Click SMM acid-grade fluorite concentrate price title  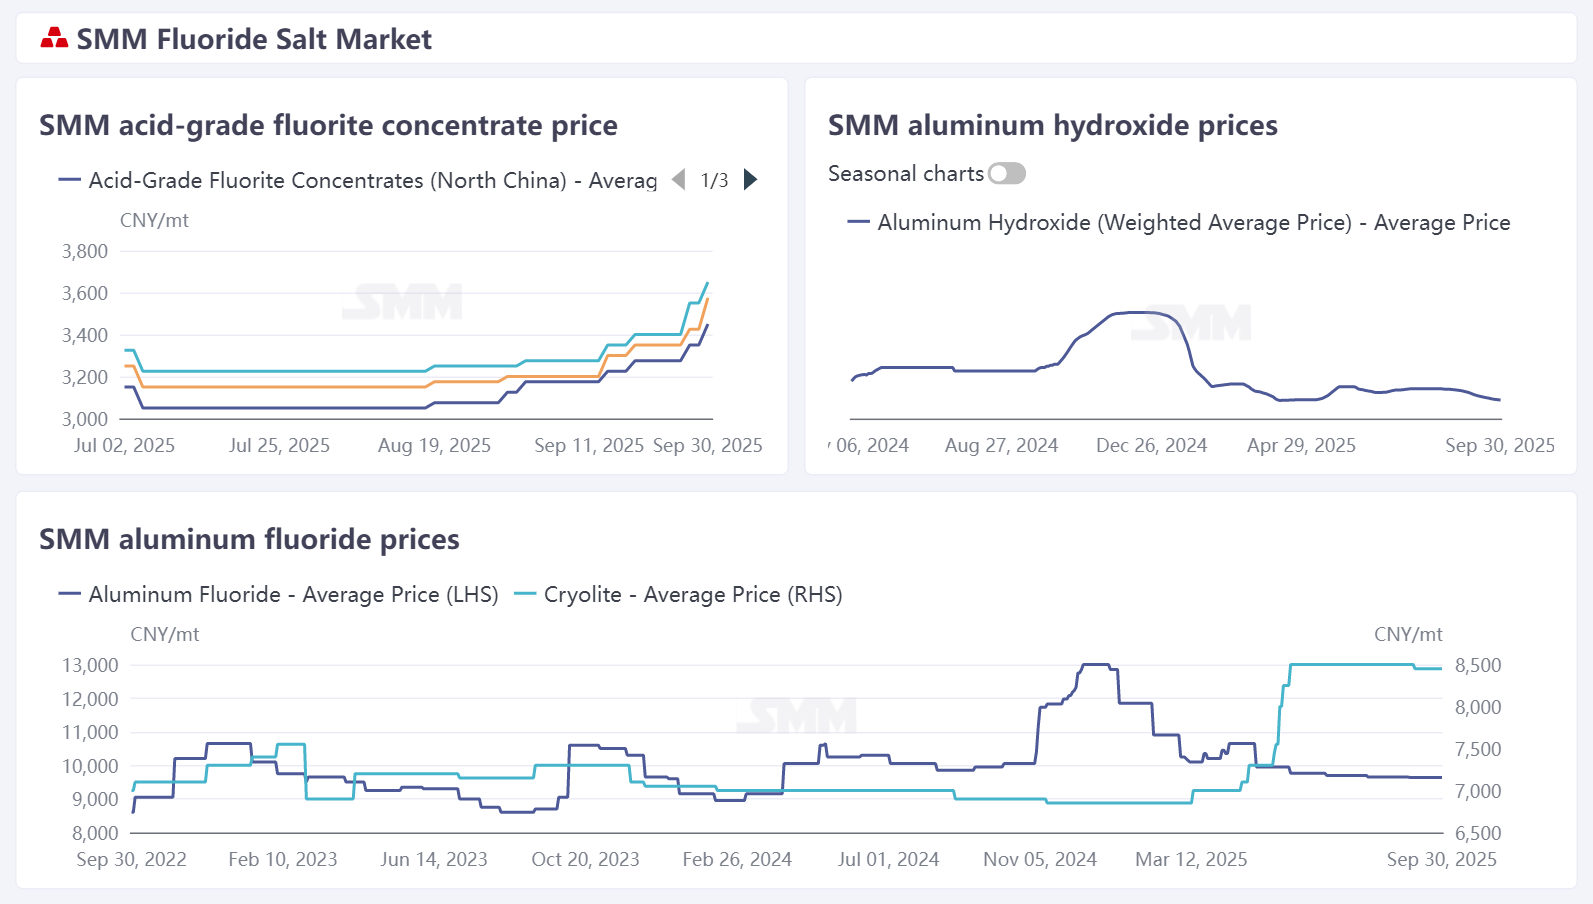point(328,125)
